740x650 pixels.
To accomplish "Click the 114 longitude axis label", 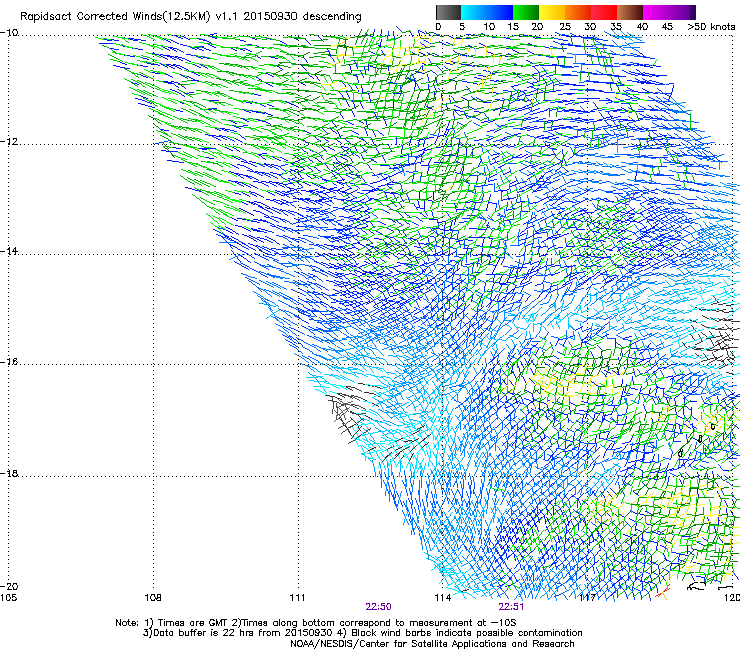I will [x=443, y=598].
